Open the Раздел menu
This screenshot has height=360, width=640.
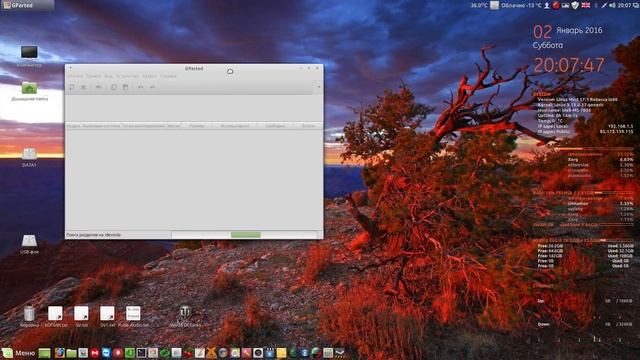149,76
